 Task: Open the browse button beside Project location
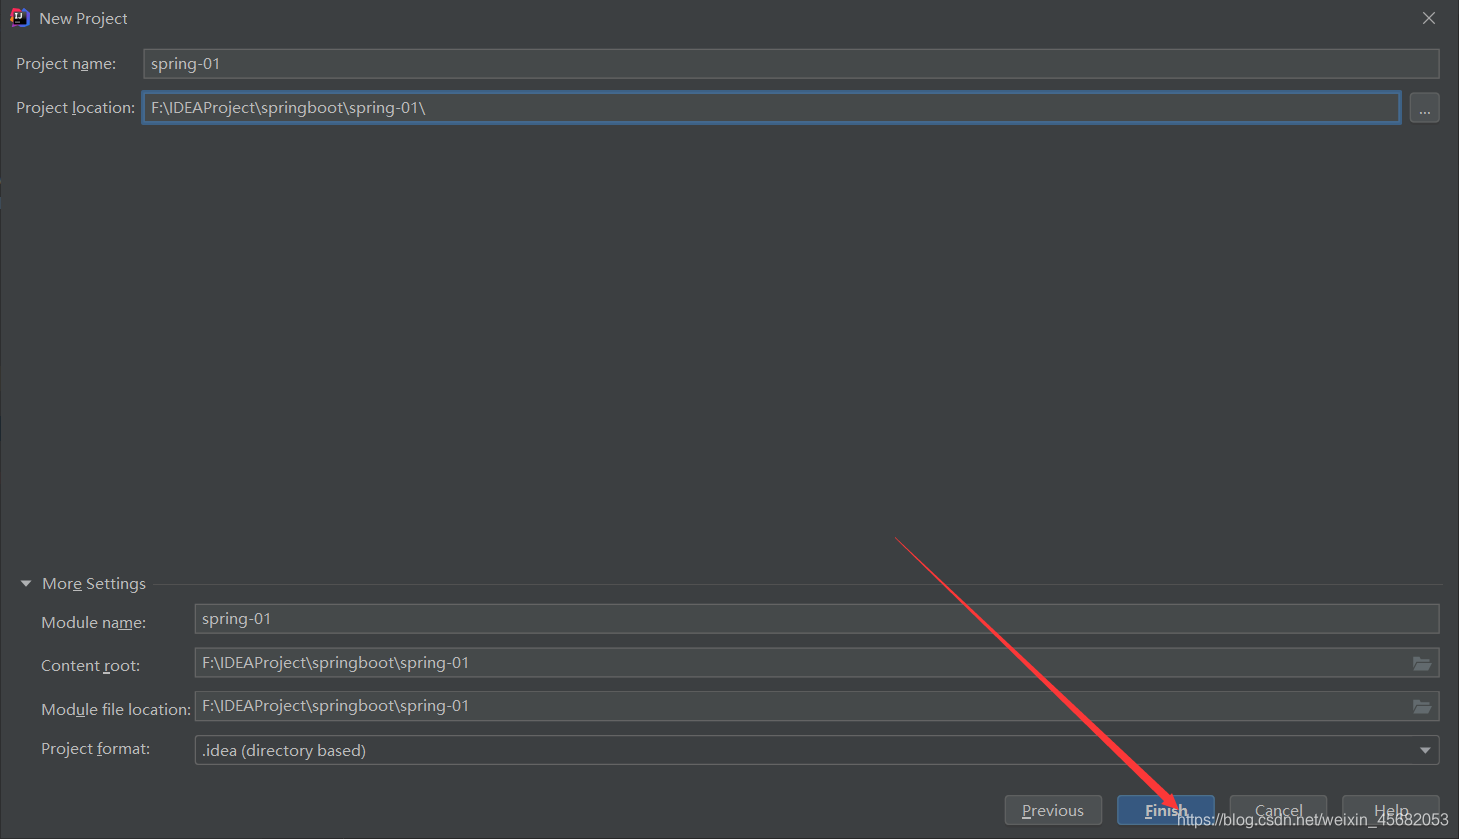coord(1425,108)
